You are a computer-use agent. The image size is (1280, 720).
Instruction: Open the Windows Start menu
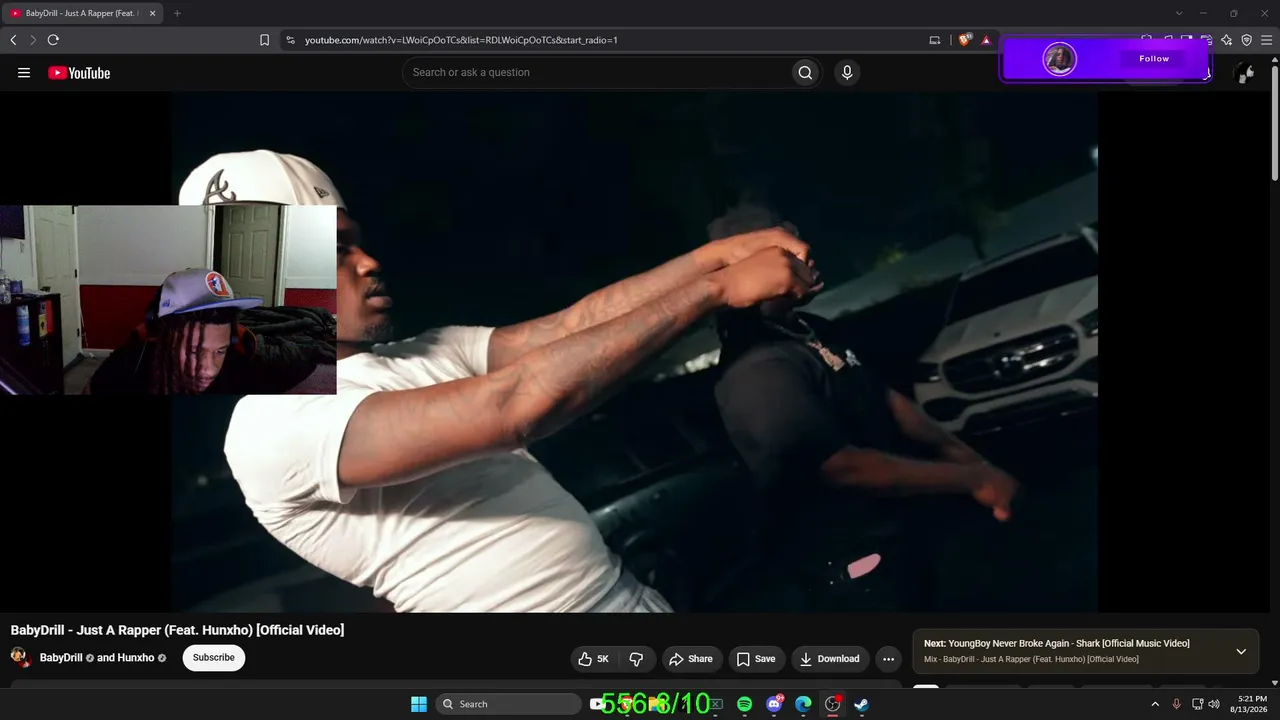pyautogui.click(x=419, y=704)
